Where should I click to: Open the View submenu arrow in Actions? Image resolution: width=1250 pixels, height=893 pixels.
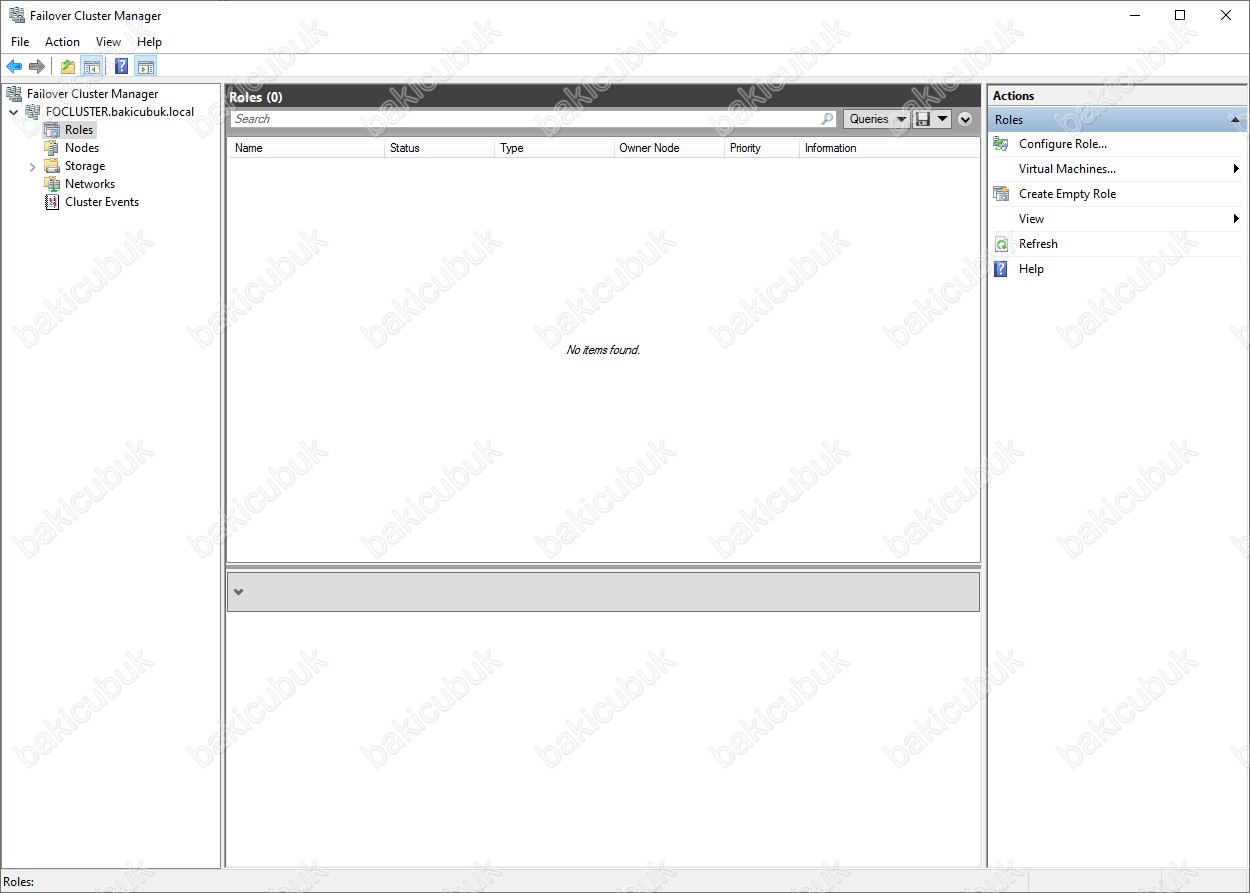1237,219
